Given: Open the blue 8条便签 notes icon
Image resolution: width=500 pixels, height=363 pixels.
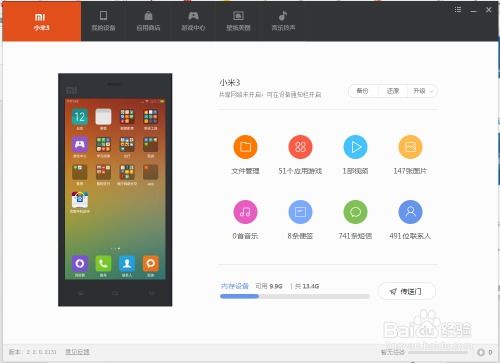Looking at the screenshot, I should pos(300,212).
